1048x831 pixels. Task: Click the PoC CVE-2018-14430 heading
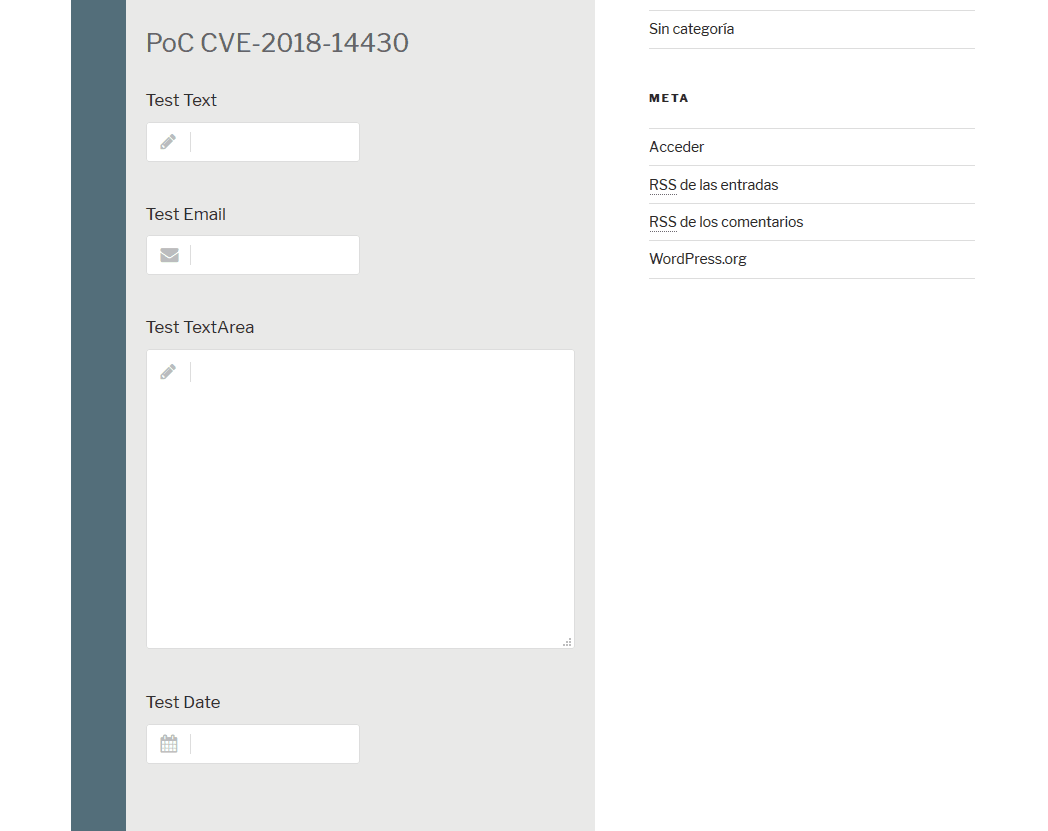click(277, 43)
